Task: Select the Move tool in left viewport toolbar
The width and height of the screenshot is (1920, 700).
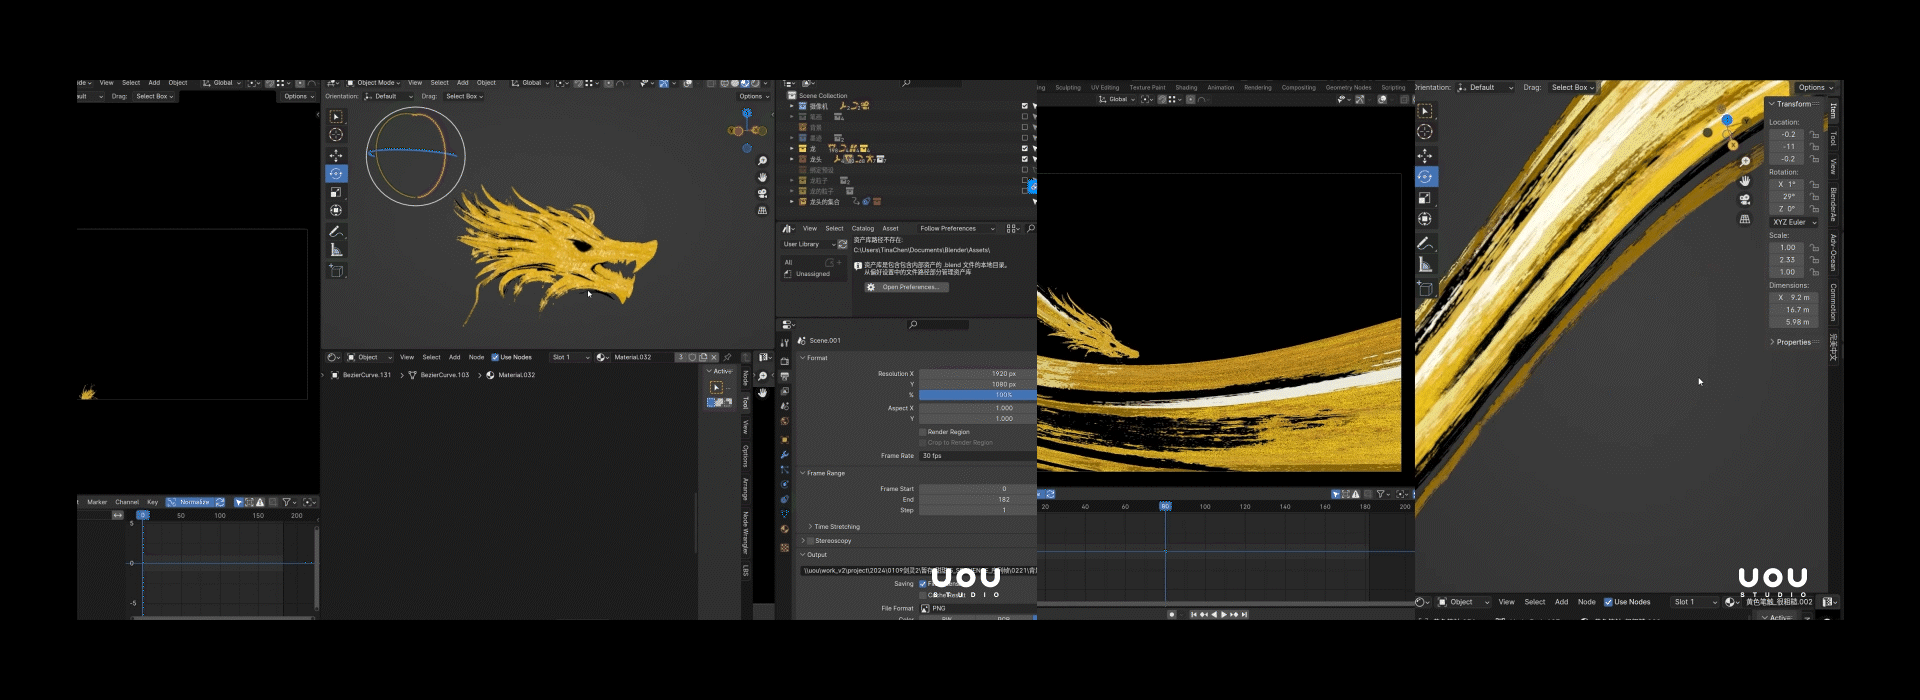Action: (336, 155)
